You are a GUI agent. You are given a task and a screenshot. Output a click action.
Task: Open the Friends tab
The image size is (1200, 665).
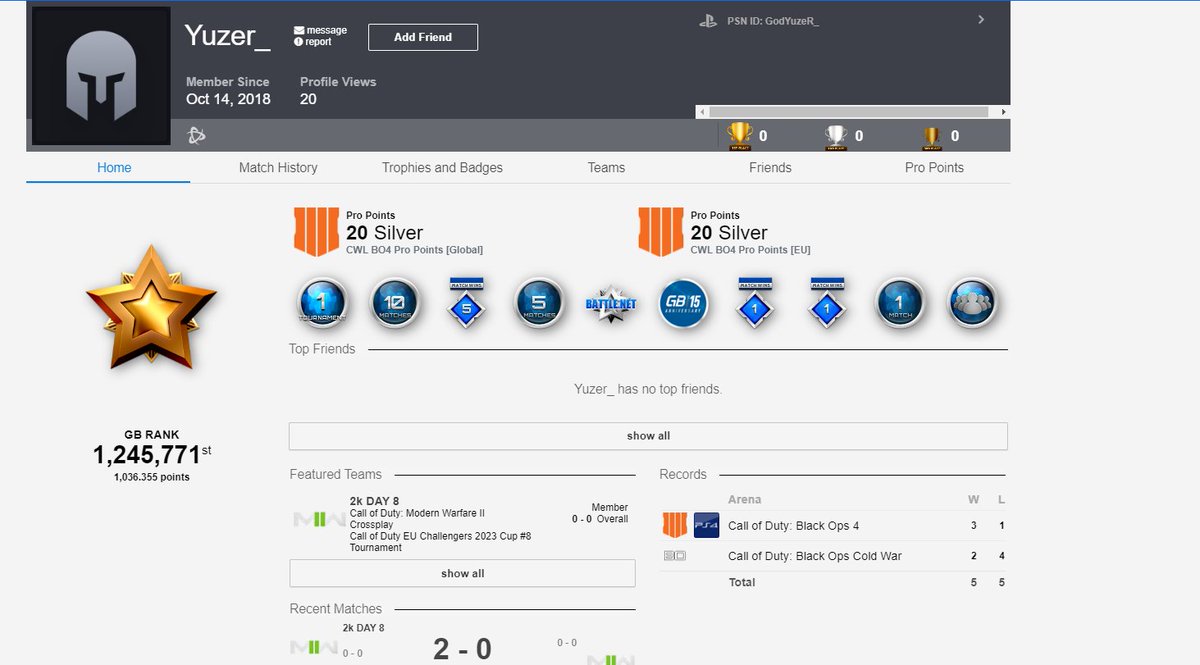pos(770,168)
